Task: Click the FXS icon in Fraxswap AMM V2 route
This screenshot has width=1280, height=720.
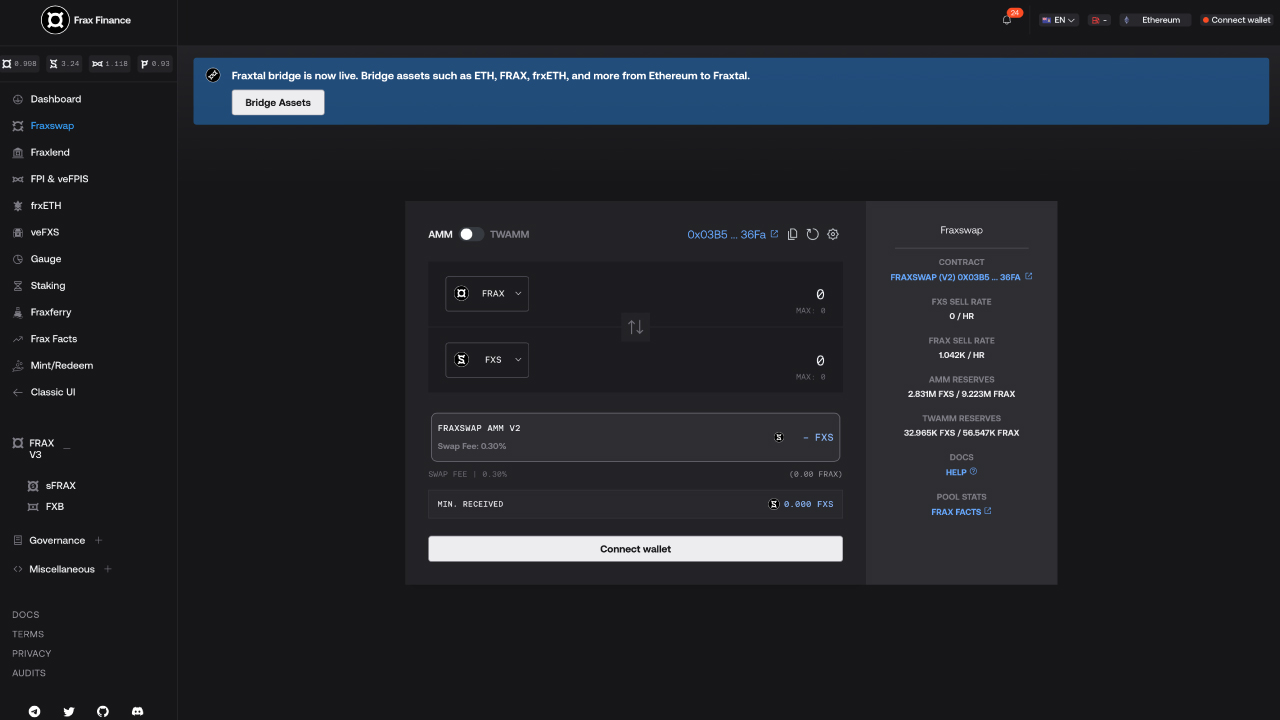Action: click(x=778, y=437)
